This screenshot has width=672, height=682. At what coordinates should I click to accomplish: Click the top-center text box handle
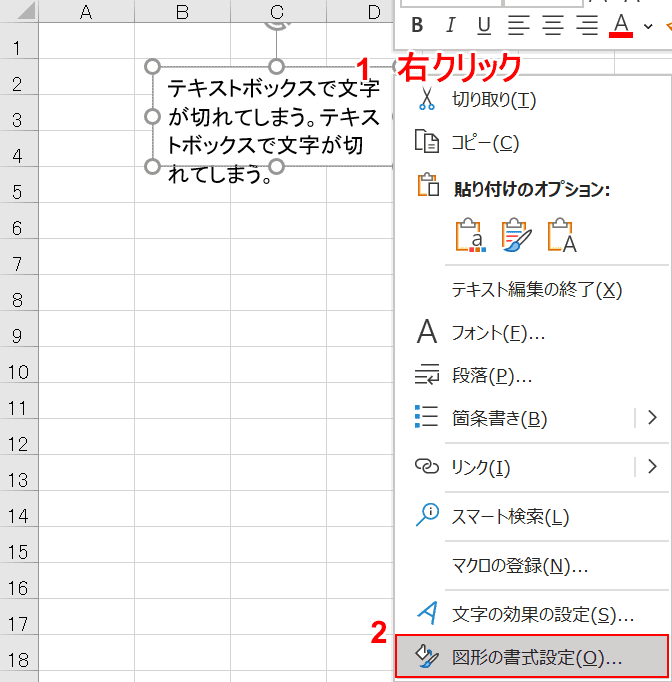click(x=276, y=67)
